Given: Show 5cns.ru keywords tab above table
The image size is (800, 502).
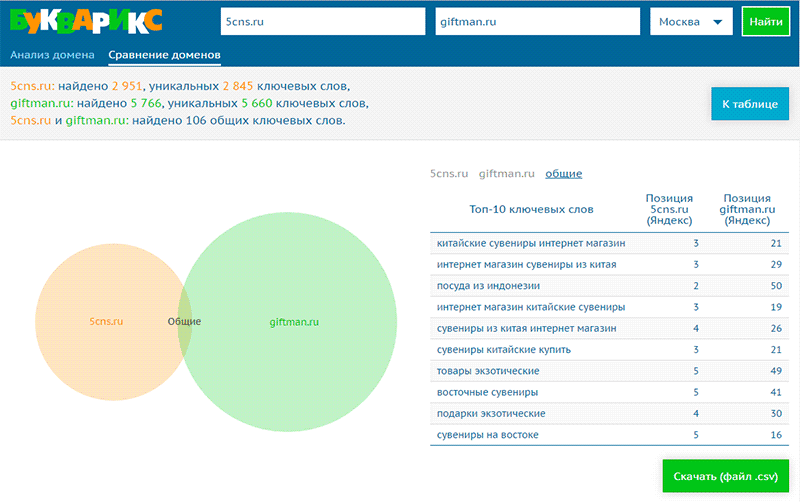Looking at the screenshot, I should coord(448,173).
